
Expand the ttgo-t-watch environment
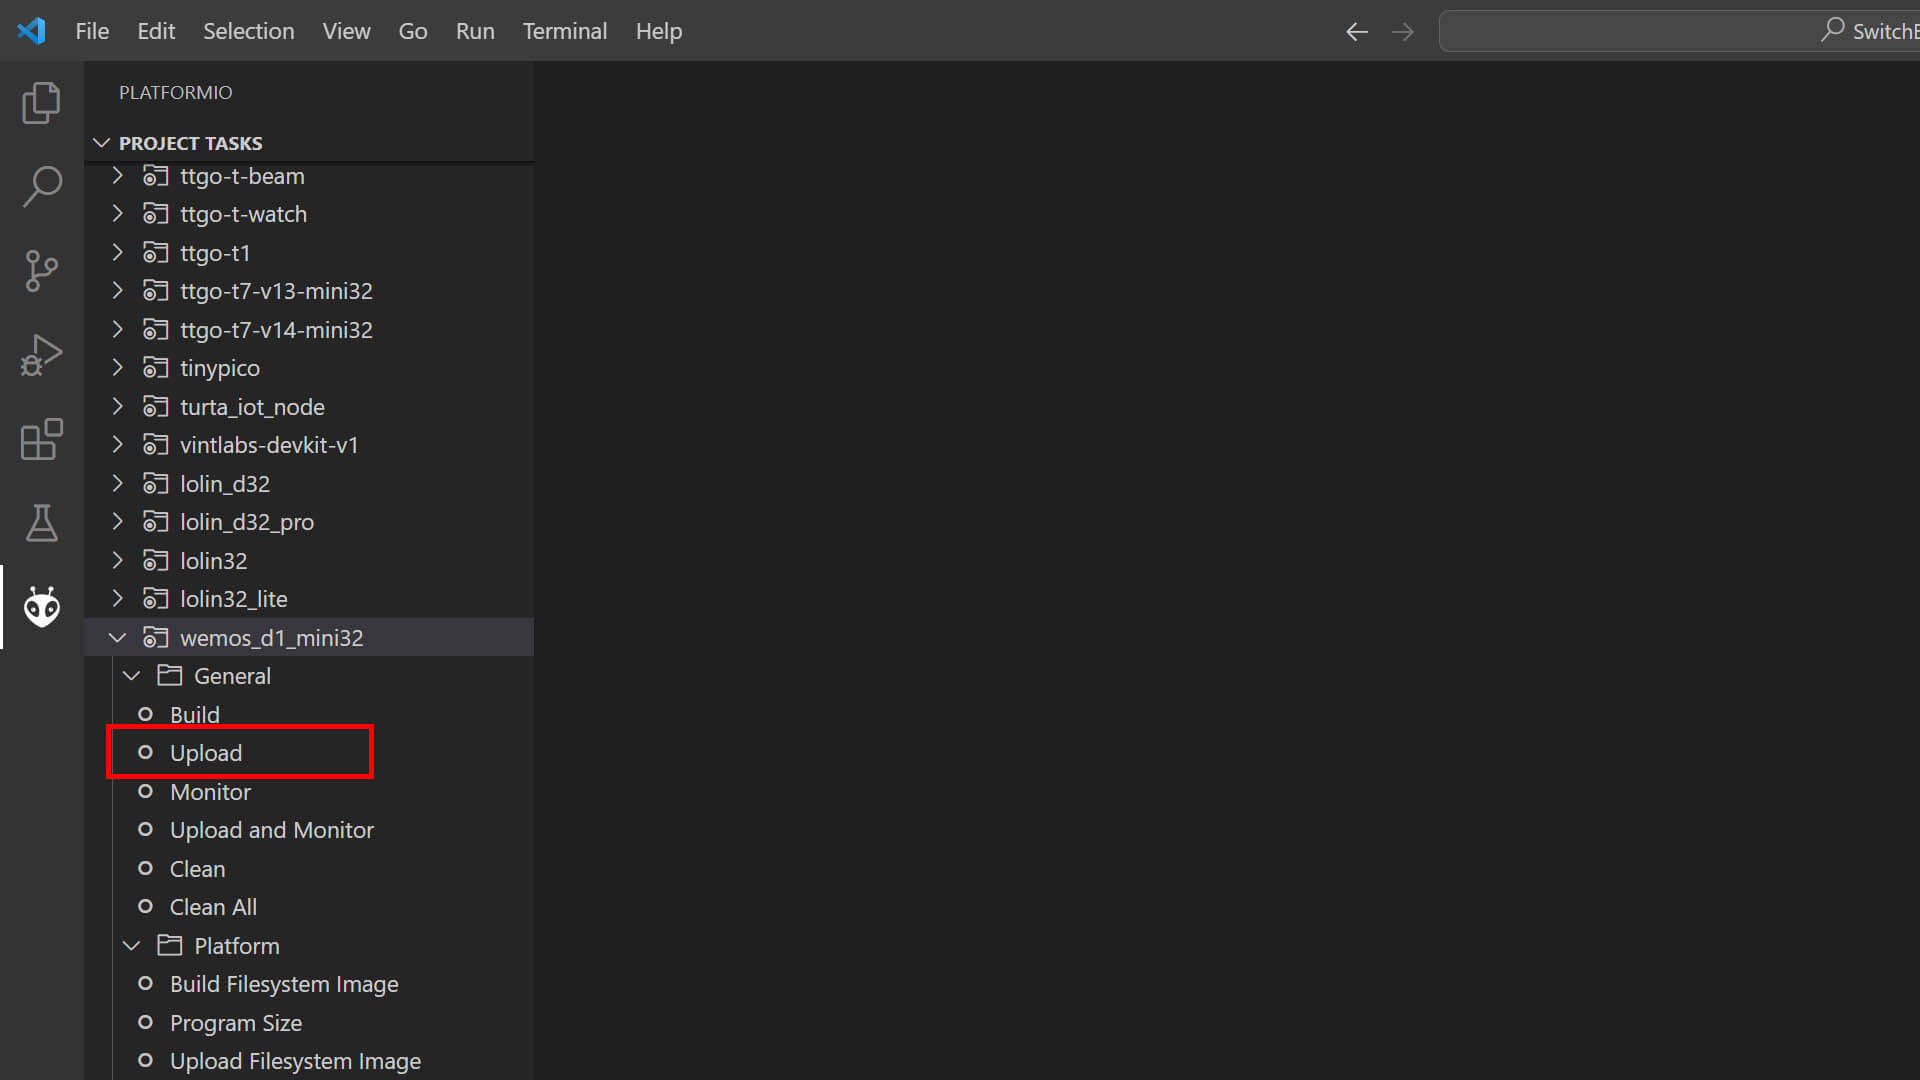pyautogui.click(x=117, y=214)
